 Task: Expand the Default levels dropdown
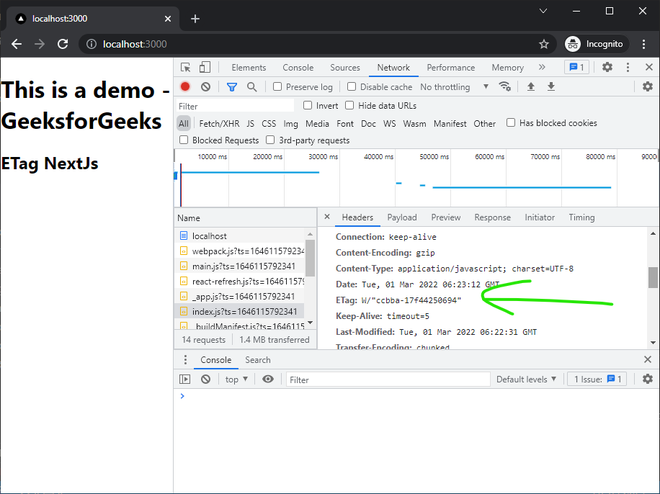pyautogui.click(x=528, y=379)
